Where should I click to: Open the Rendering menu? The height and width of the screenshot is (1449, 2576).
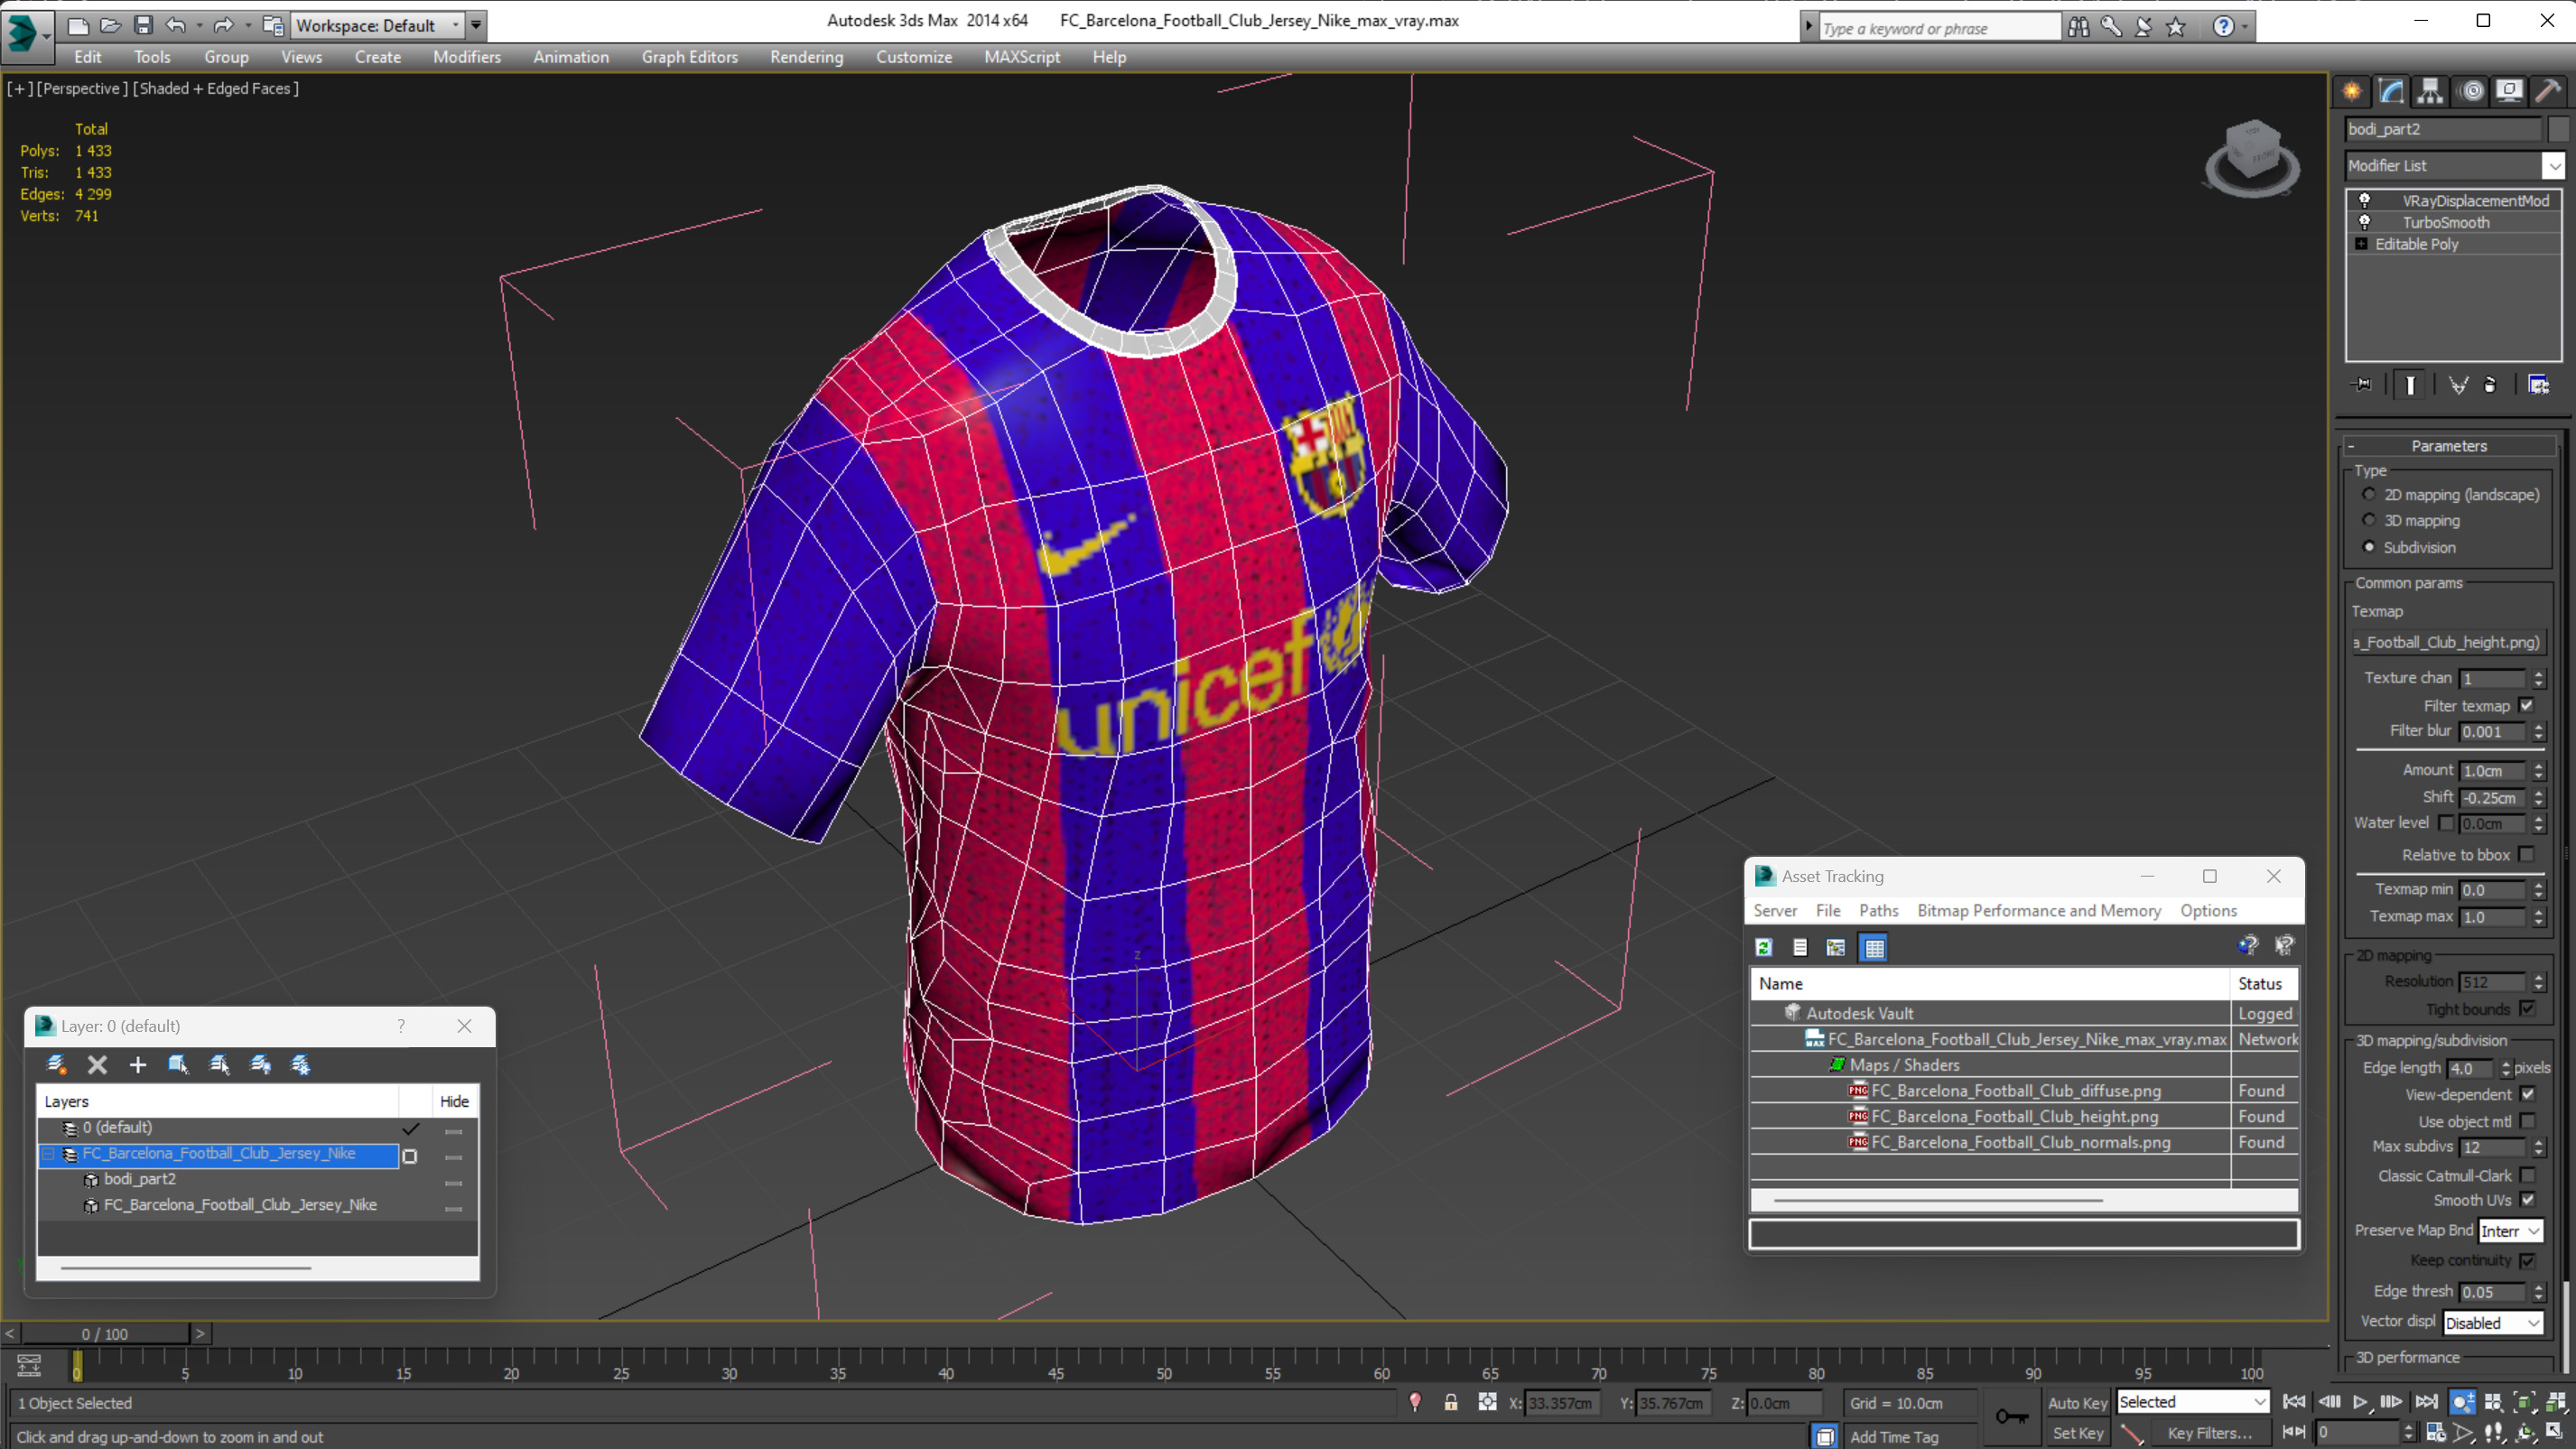[806, 57]
